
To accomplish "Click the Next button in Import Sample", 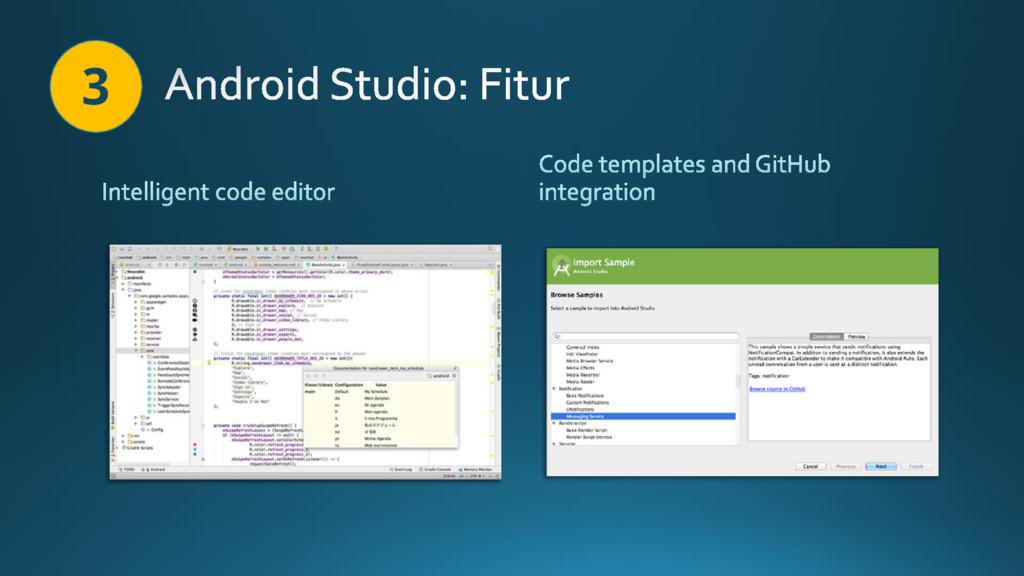I will click(880, 466).
